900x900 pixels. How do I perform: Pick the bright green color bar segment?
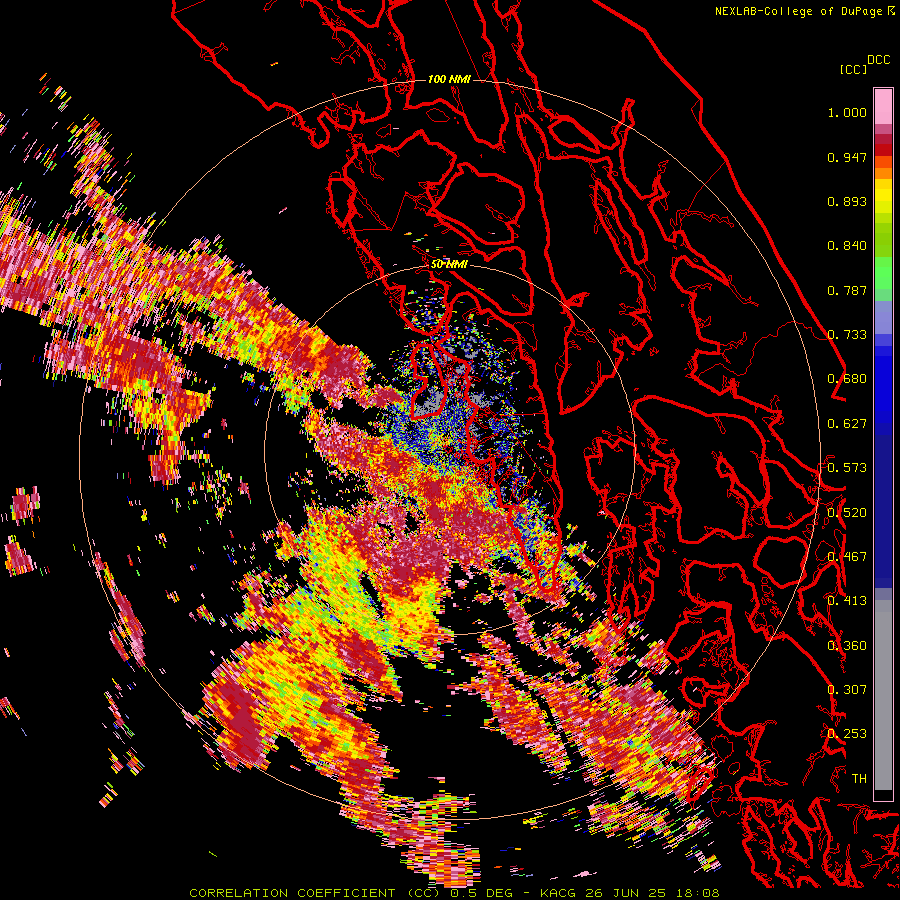(883, 273)
